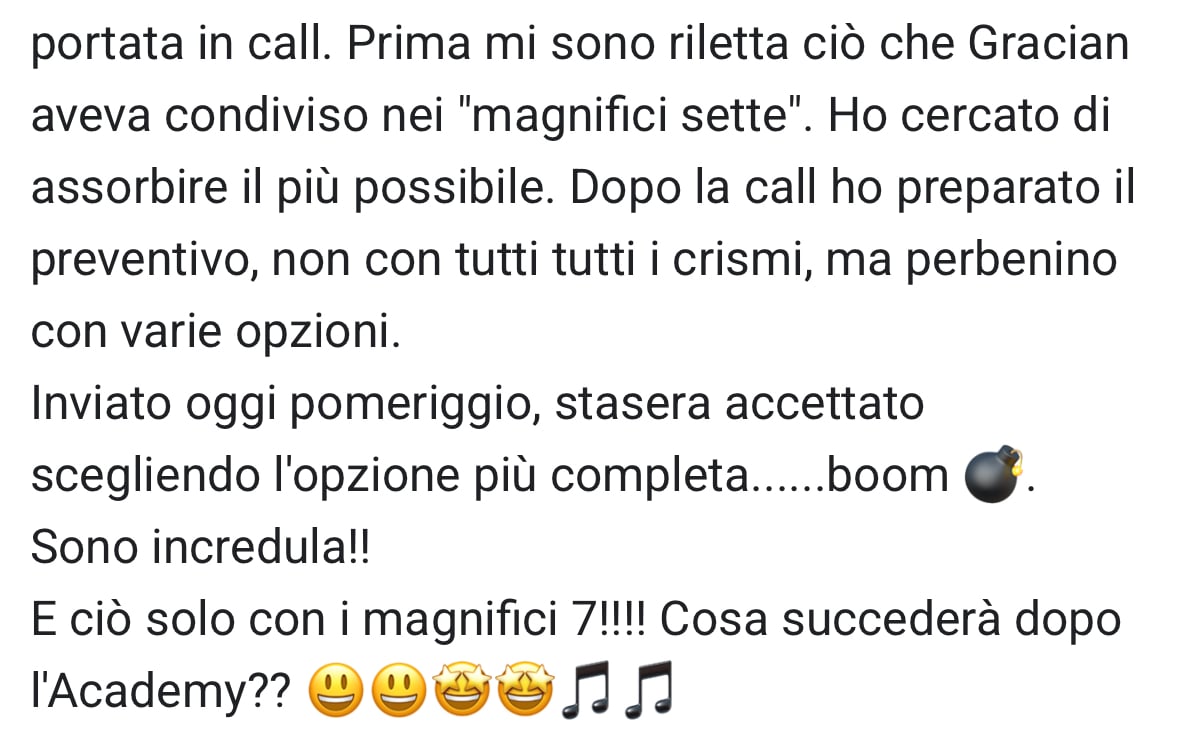Click the second star-struck emoji

(x=526, y=691)
